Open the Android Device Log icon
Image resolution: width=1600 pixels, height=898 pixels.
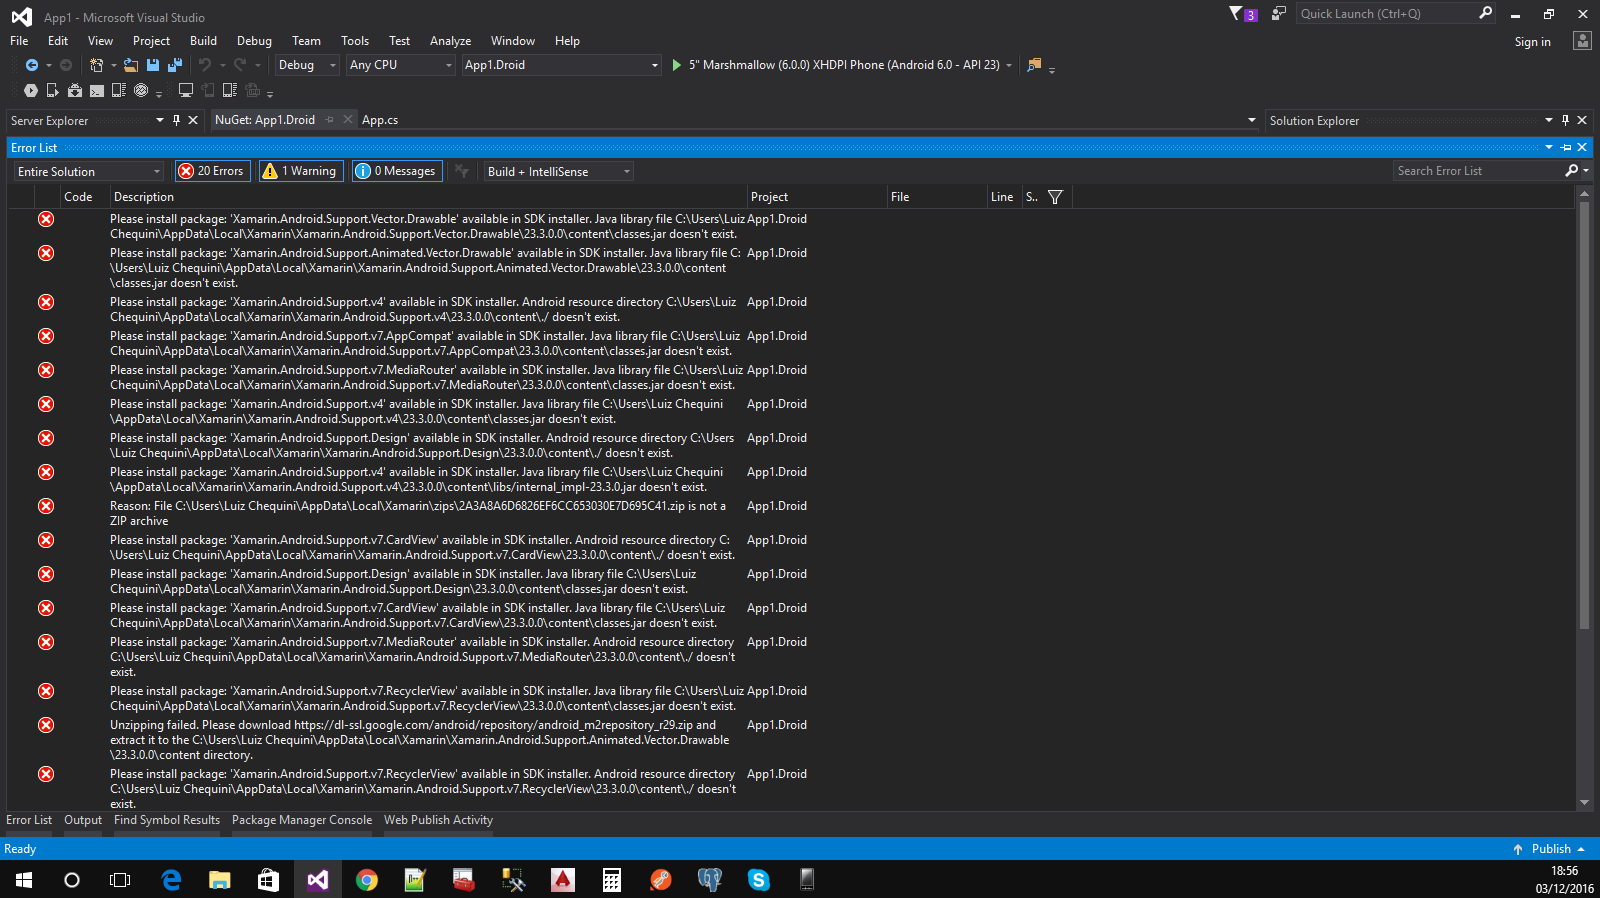point(119,90)
